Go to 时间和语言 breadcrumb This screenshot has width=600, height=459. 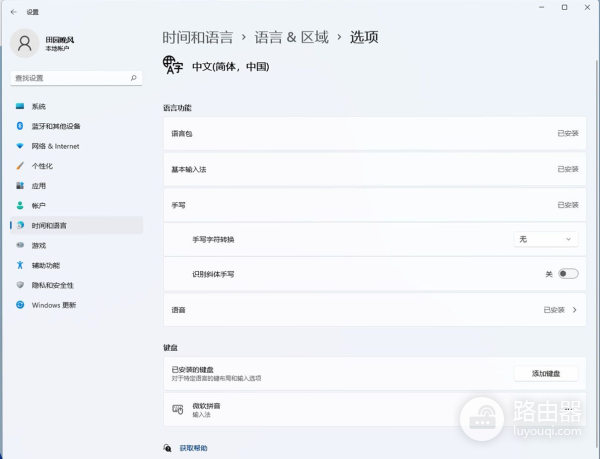click(197, 37)
